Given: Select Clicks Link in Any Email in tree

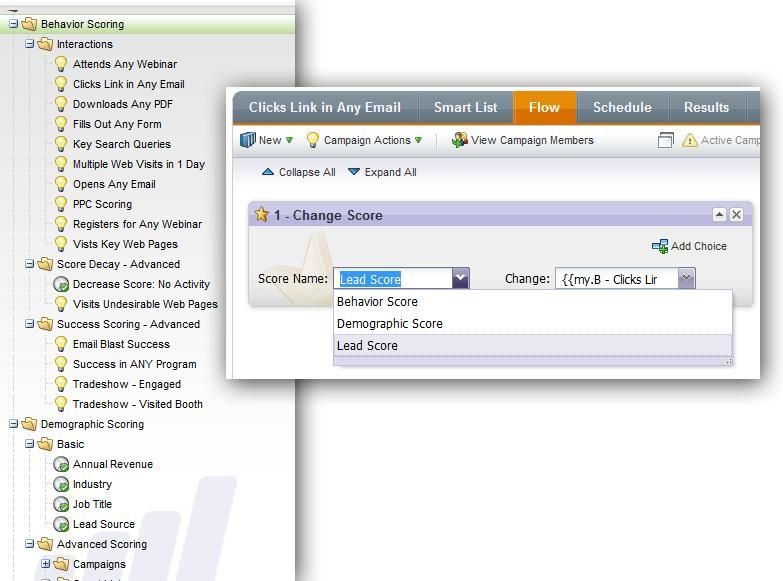Looking at the screenshot, I should 129,84.
